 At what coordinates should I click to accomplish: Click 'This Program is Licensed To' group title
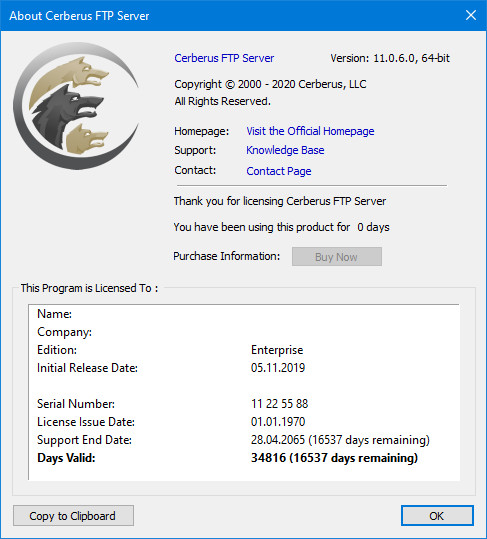point(89,288)
